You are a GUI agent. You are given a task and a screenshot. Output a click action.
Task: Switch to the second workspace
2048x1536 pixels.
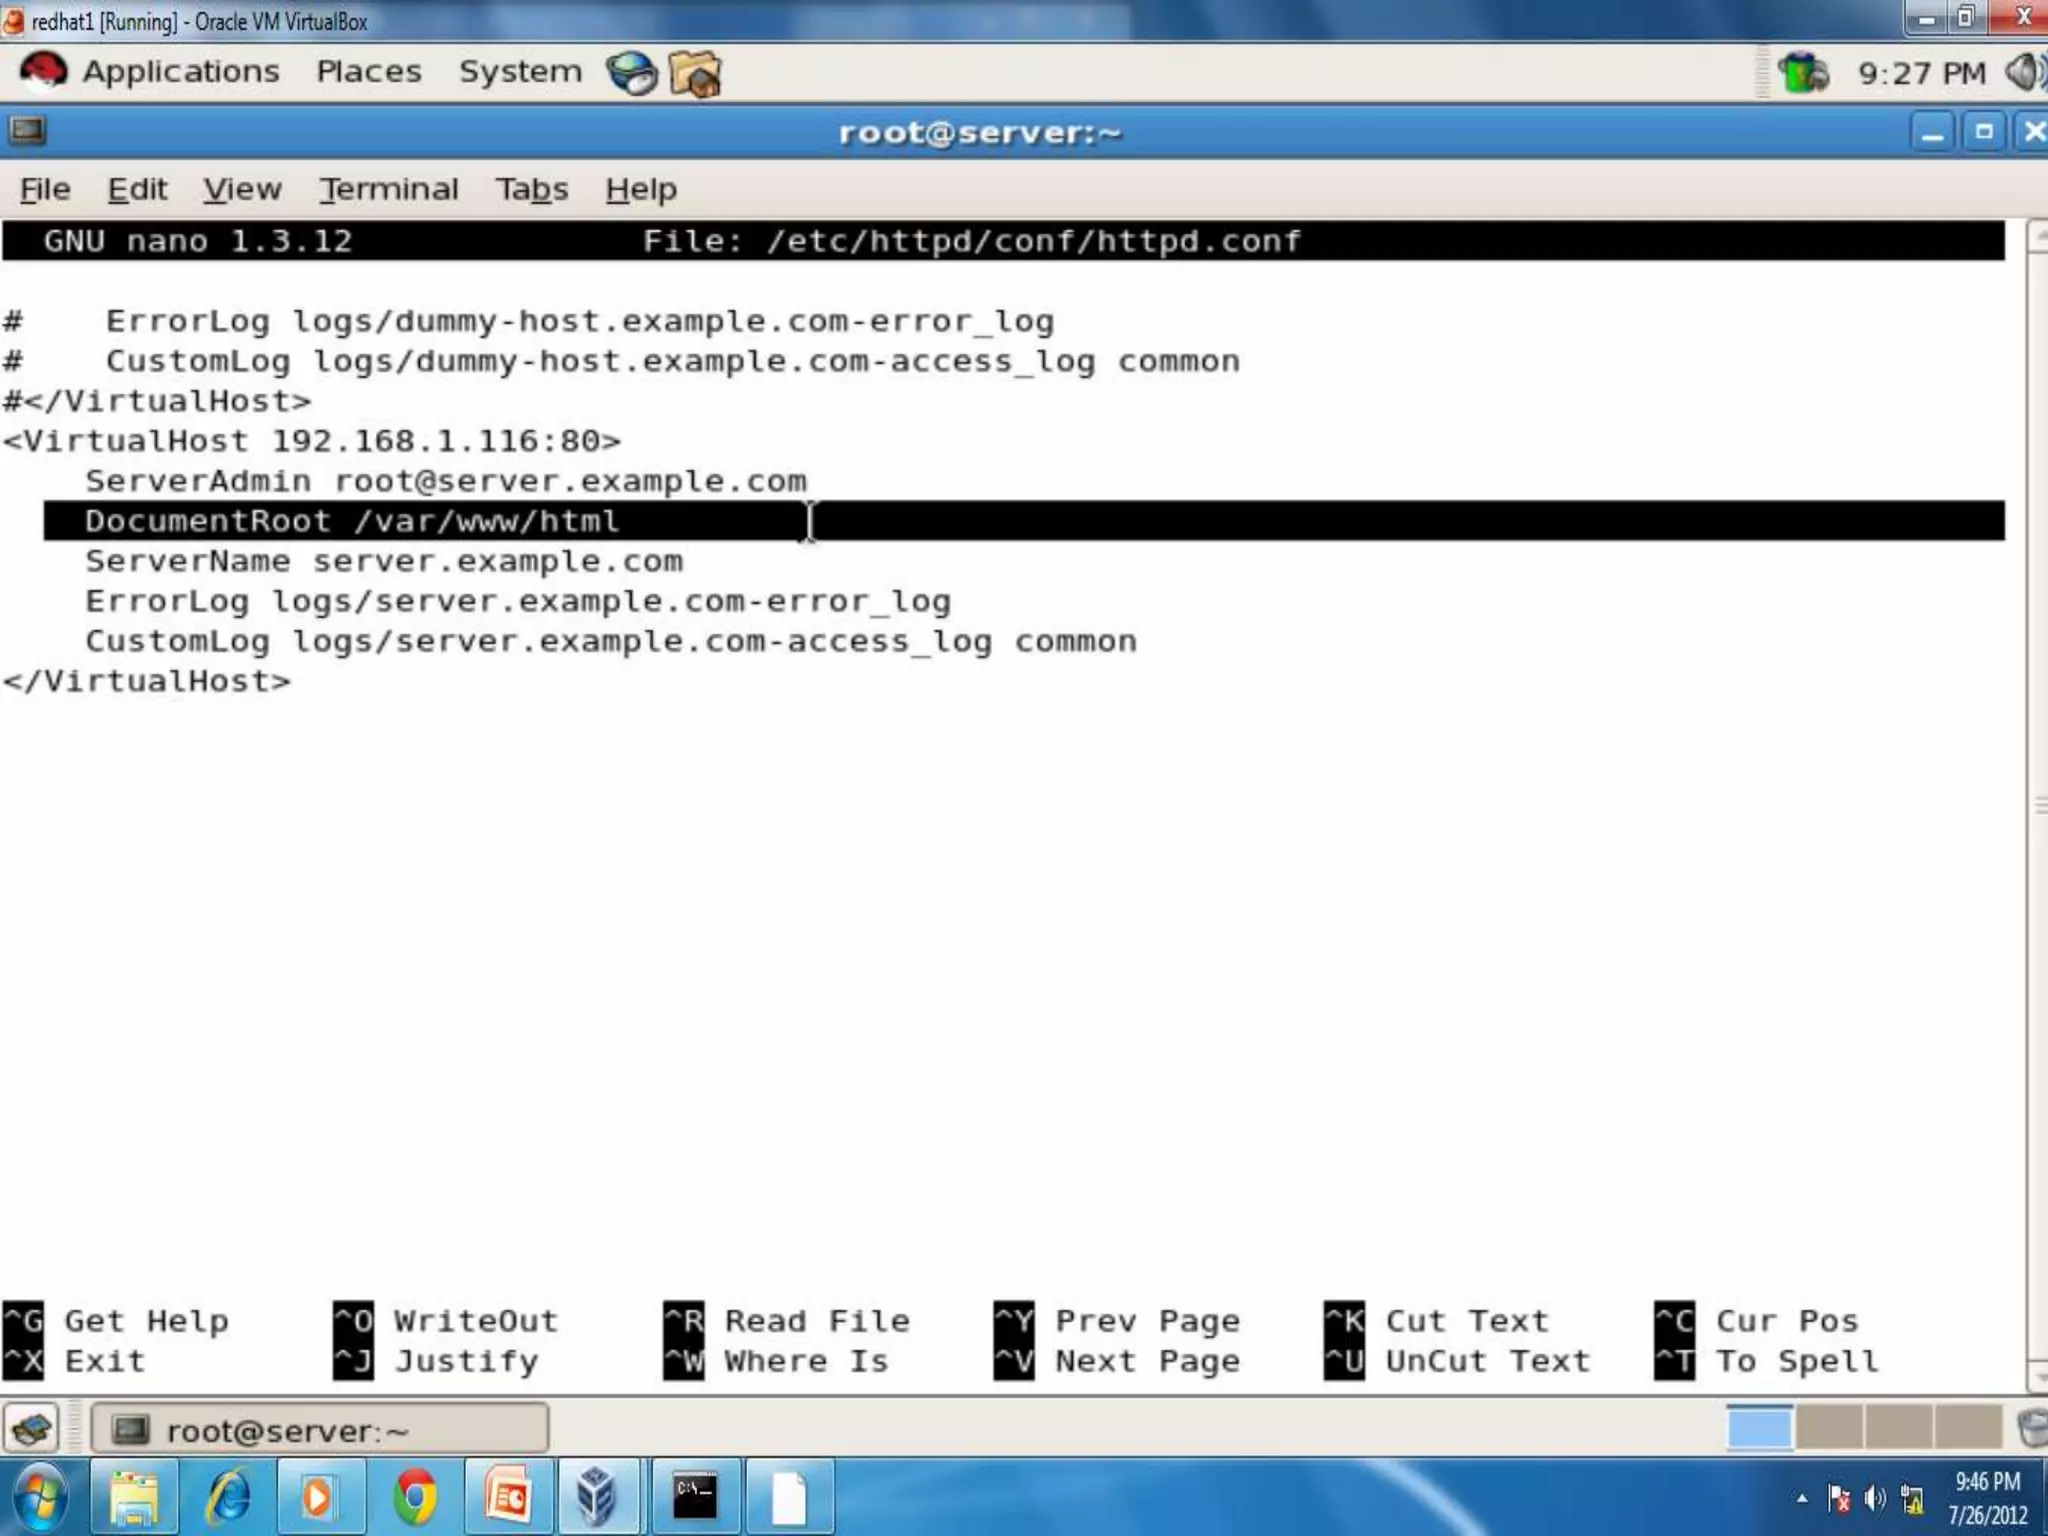[1828, 1428]
